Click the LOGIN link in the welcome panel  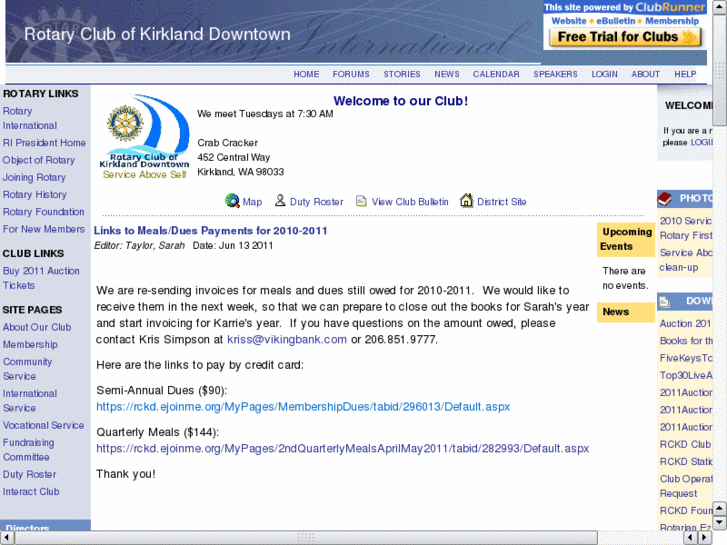(701, 142)
